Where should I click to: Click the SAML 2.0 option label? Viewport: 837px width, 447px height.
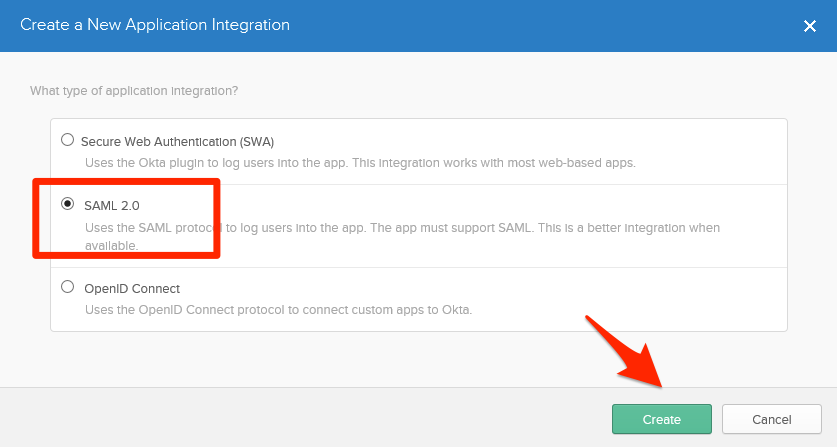(x=111, y=205)
